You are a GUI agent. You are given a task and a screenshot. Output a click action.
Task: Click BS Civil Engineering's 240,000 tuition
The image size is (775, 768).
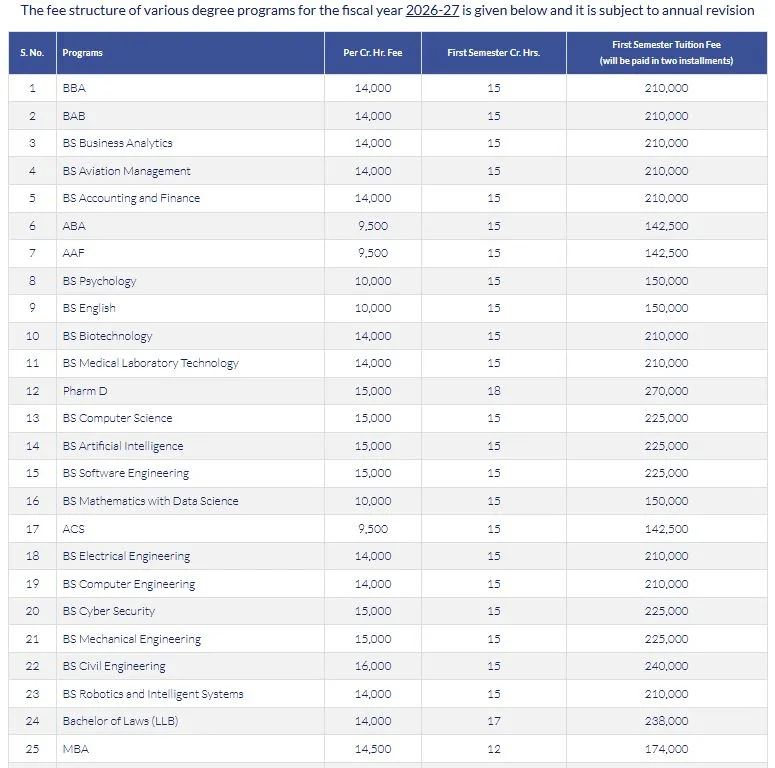tap(666, 666)
